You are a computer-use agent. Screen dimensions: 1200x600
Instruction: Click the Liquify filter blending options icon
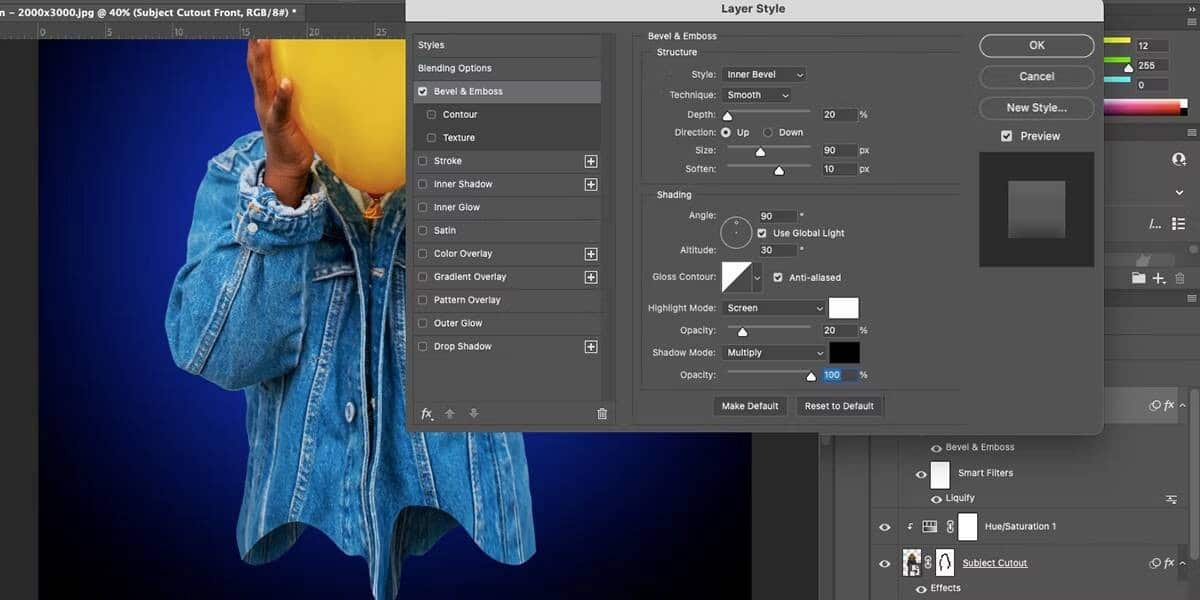1170,498
